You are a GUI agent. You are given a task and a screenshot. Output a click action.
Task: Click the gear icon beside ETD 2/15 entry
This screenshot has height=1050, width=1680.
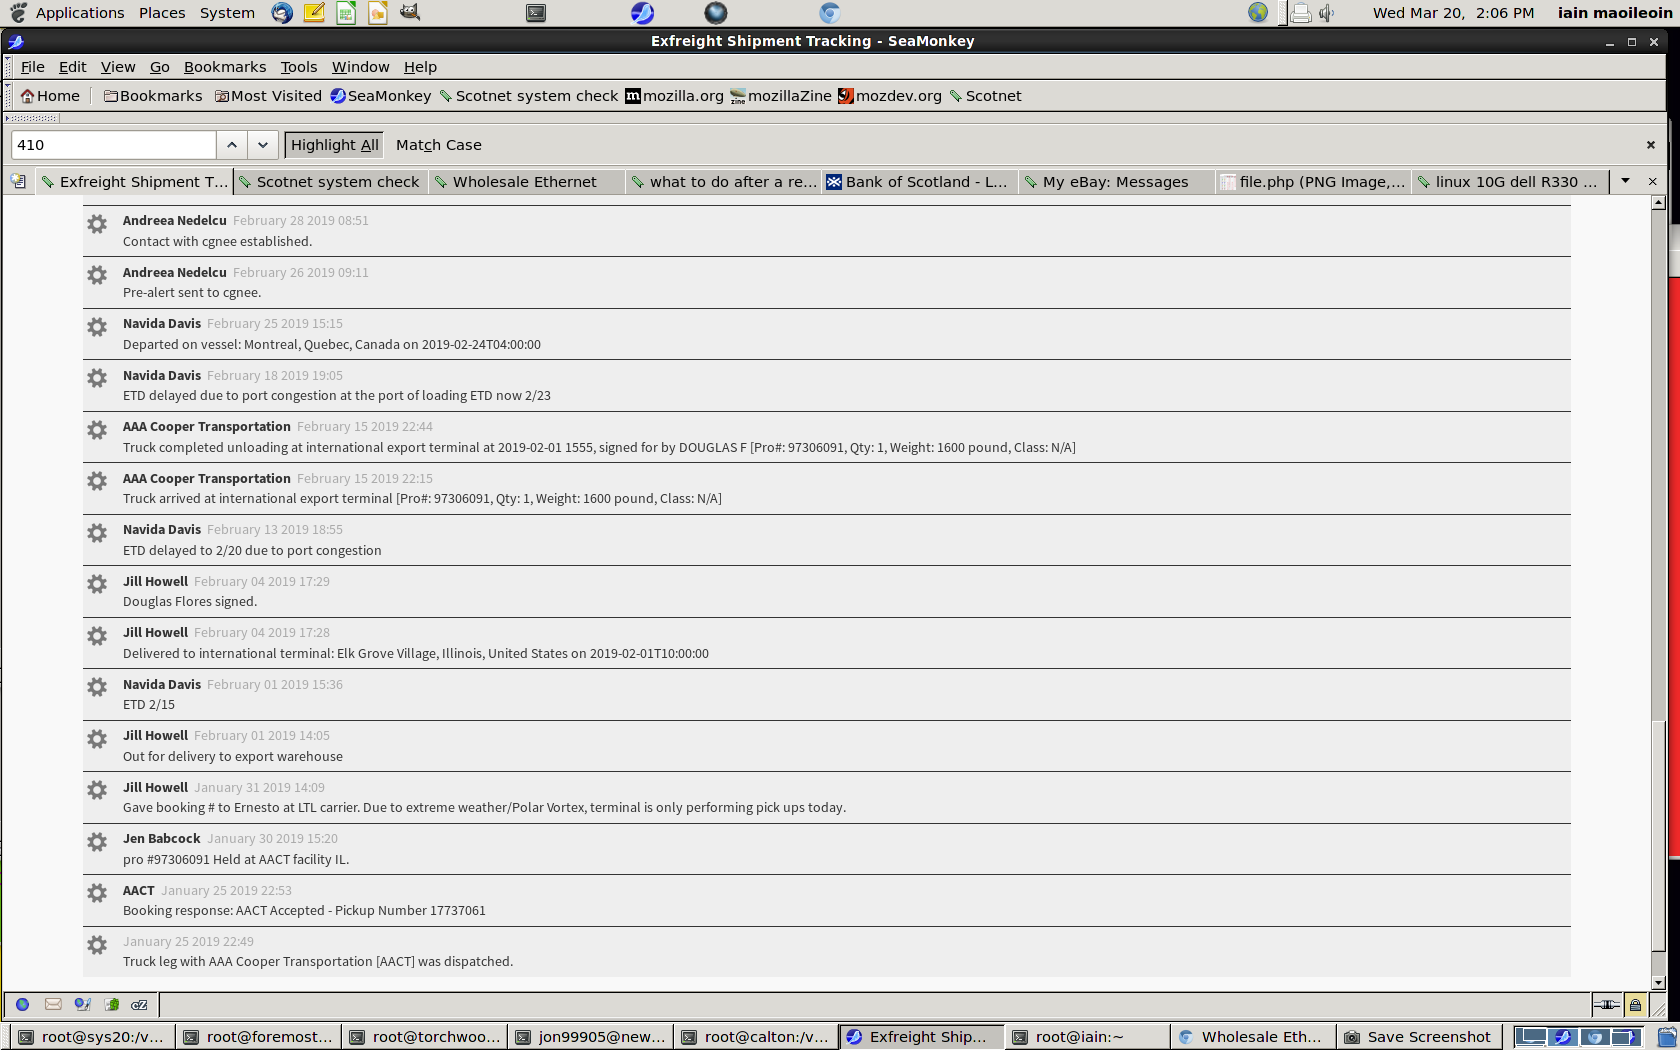(x=97, y=687)
